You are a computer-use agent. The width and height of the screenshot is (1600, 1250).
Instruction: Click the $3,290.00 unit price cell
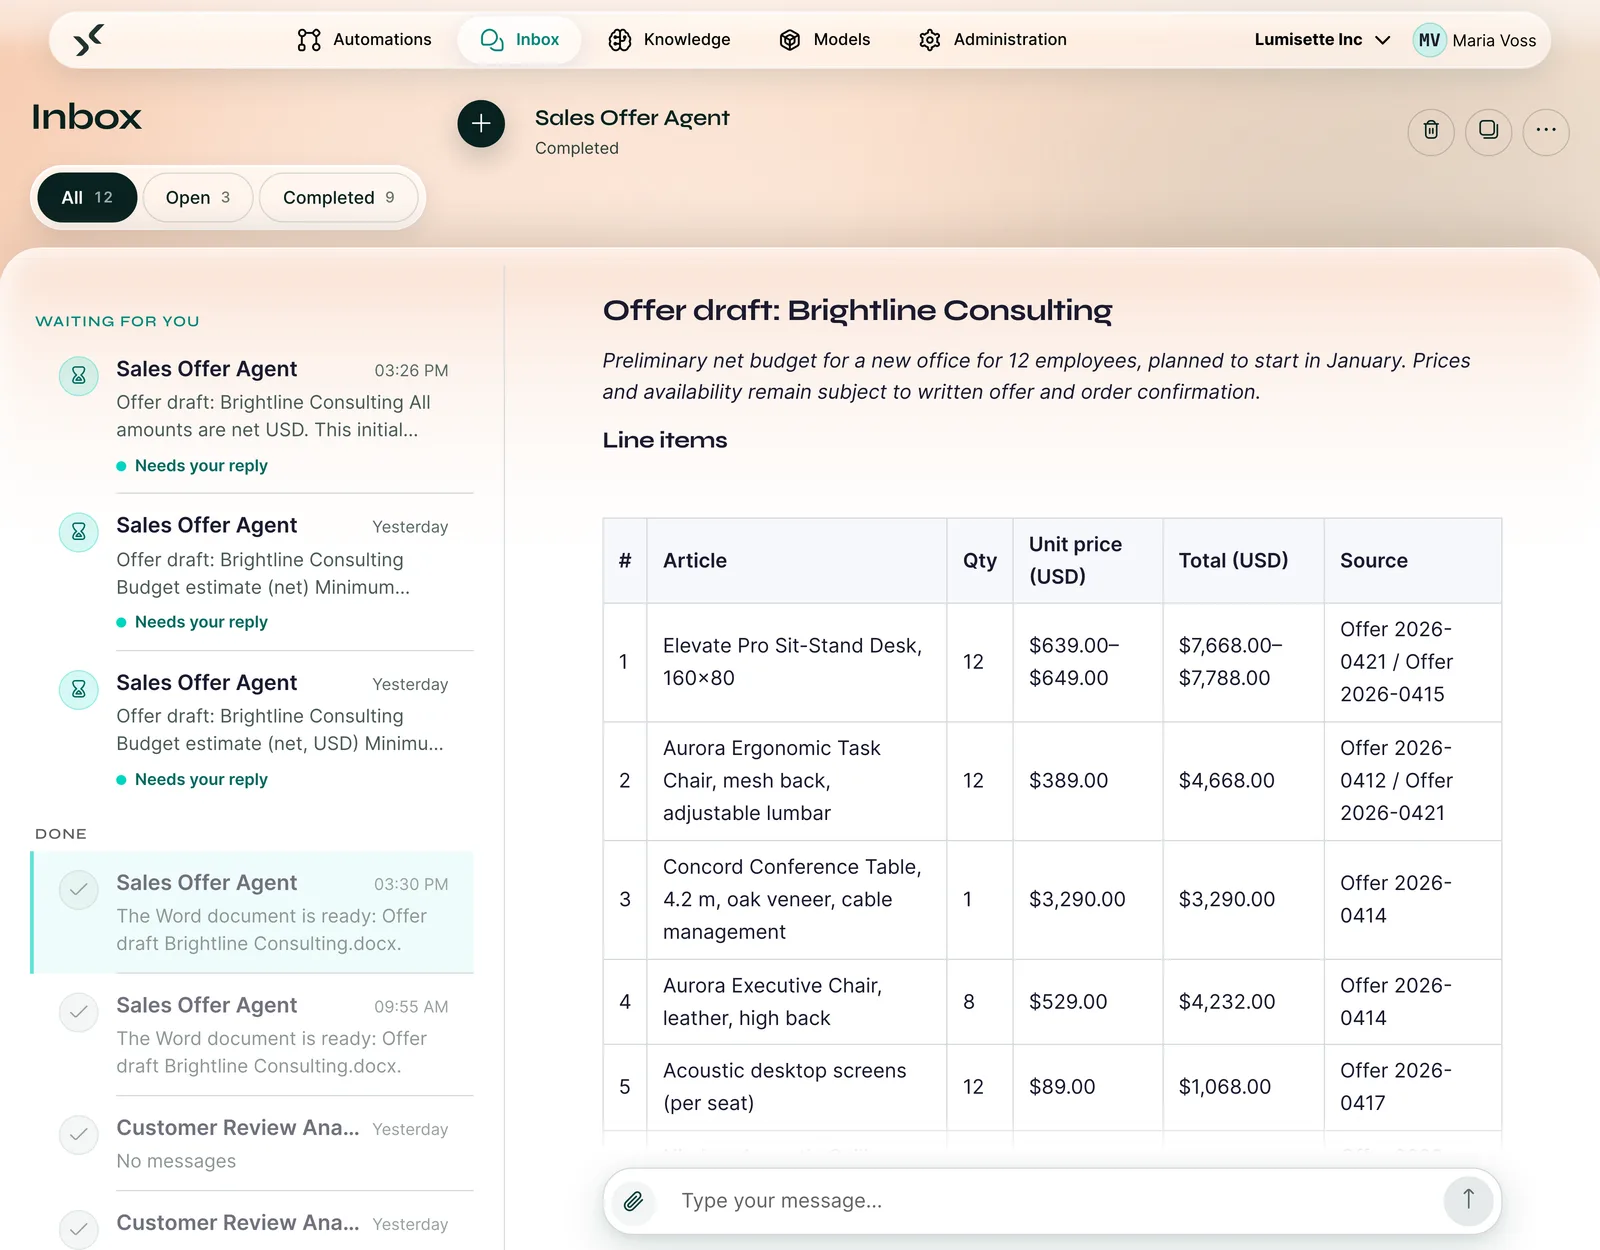[1088, 900]
